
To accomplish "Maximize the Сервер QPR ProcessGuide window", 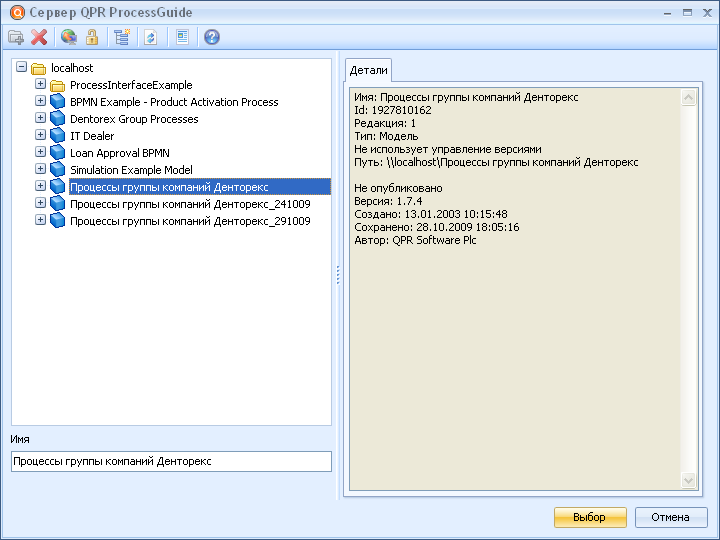I will (687, 12).
